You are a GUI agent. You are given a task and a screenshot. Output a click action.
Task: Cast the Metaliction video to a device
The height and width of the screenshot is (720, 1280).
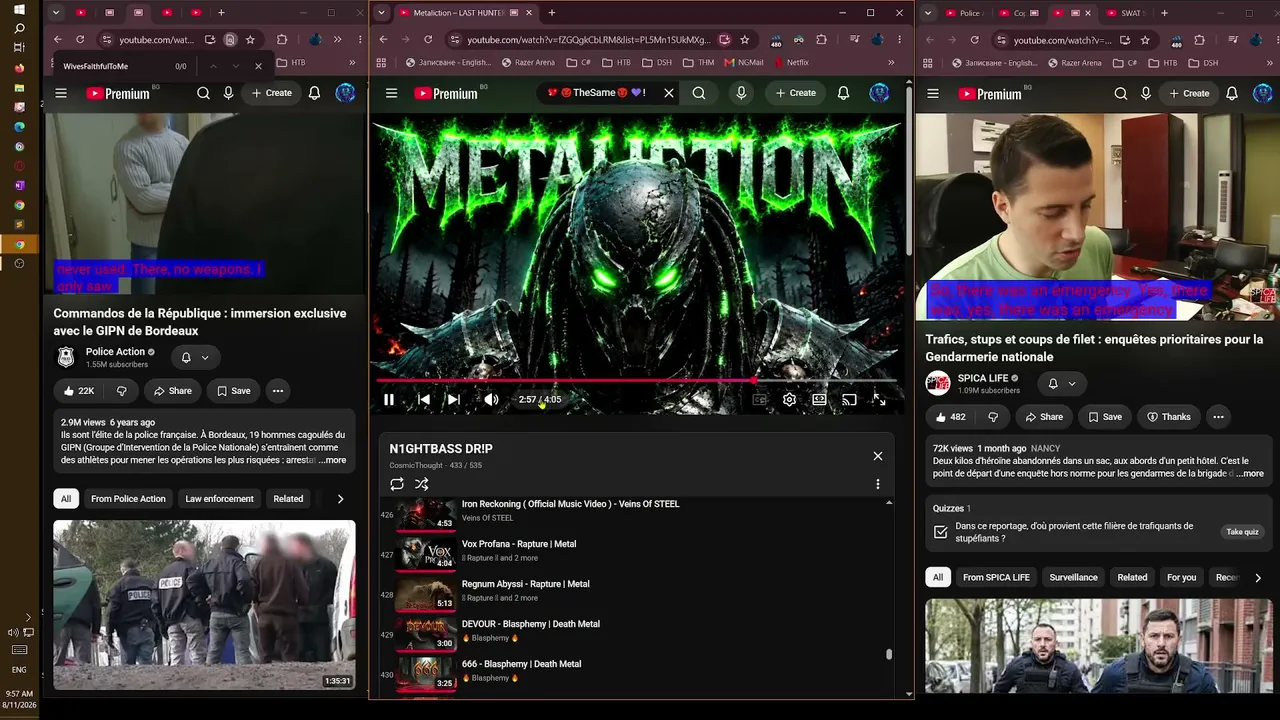click(849, 400)
